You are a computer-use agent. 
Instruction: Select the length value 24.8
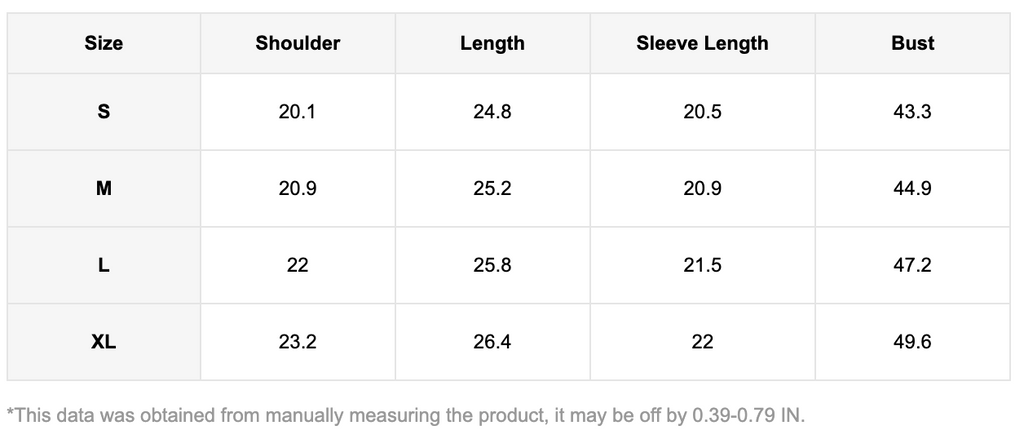point(492,112)
